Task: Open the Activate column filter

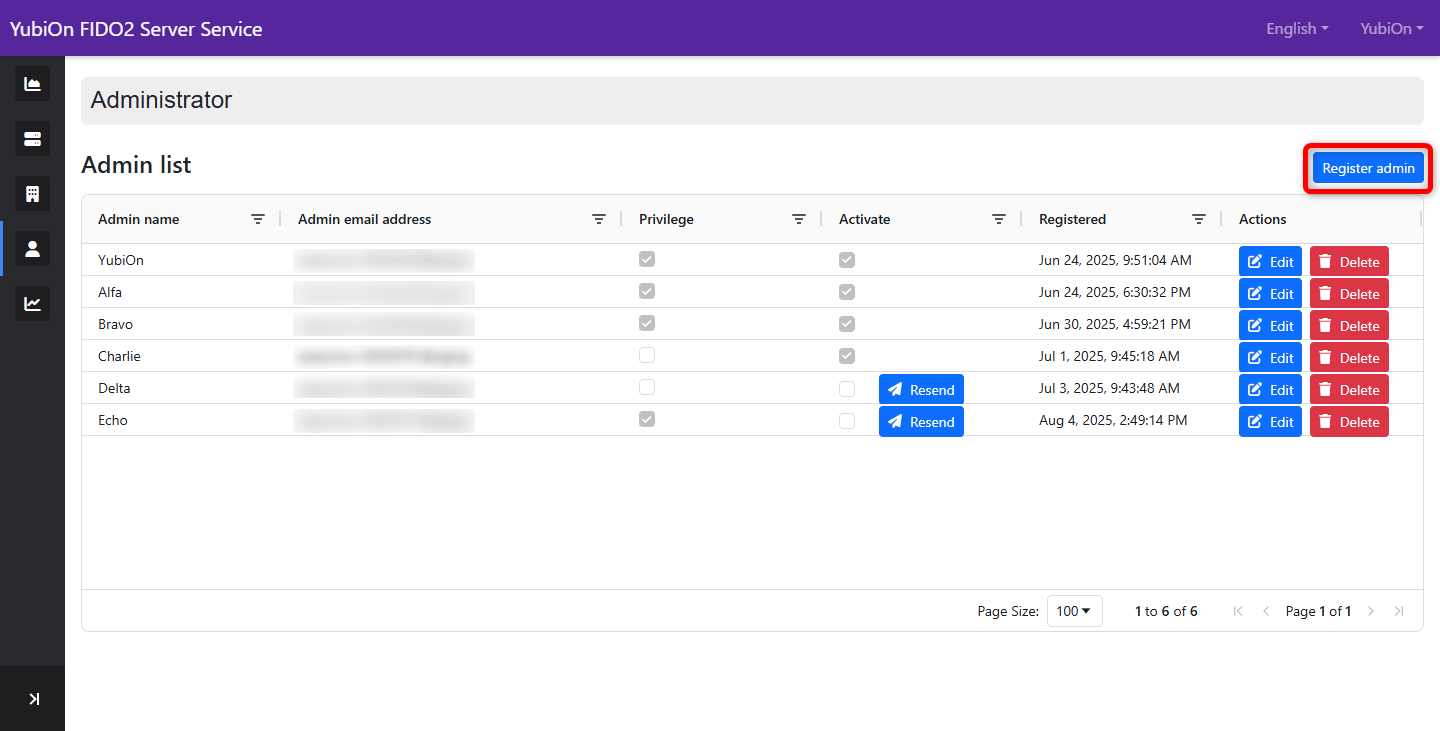Action: (999, 219)
